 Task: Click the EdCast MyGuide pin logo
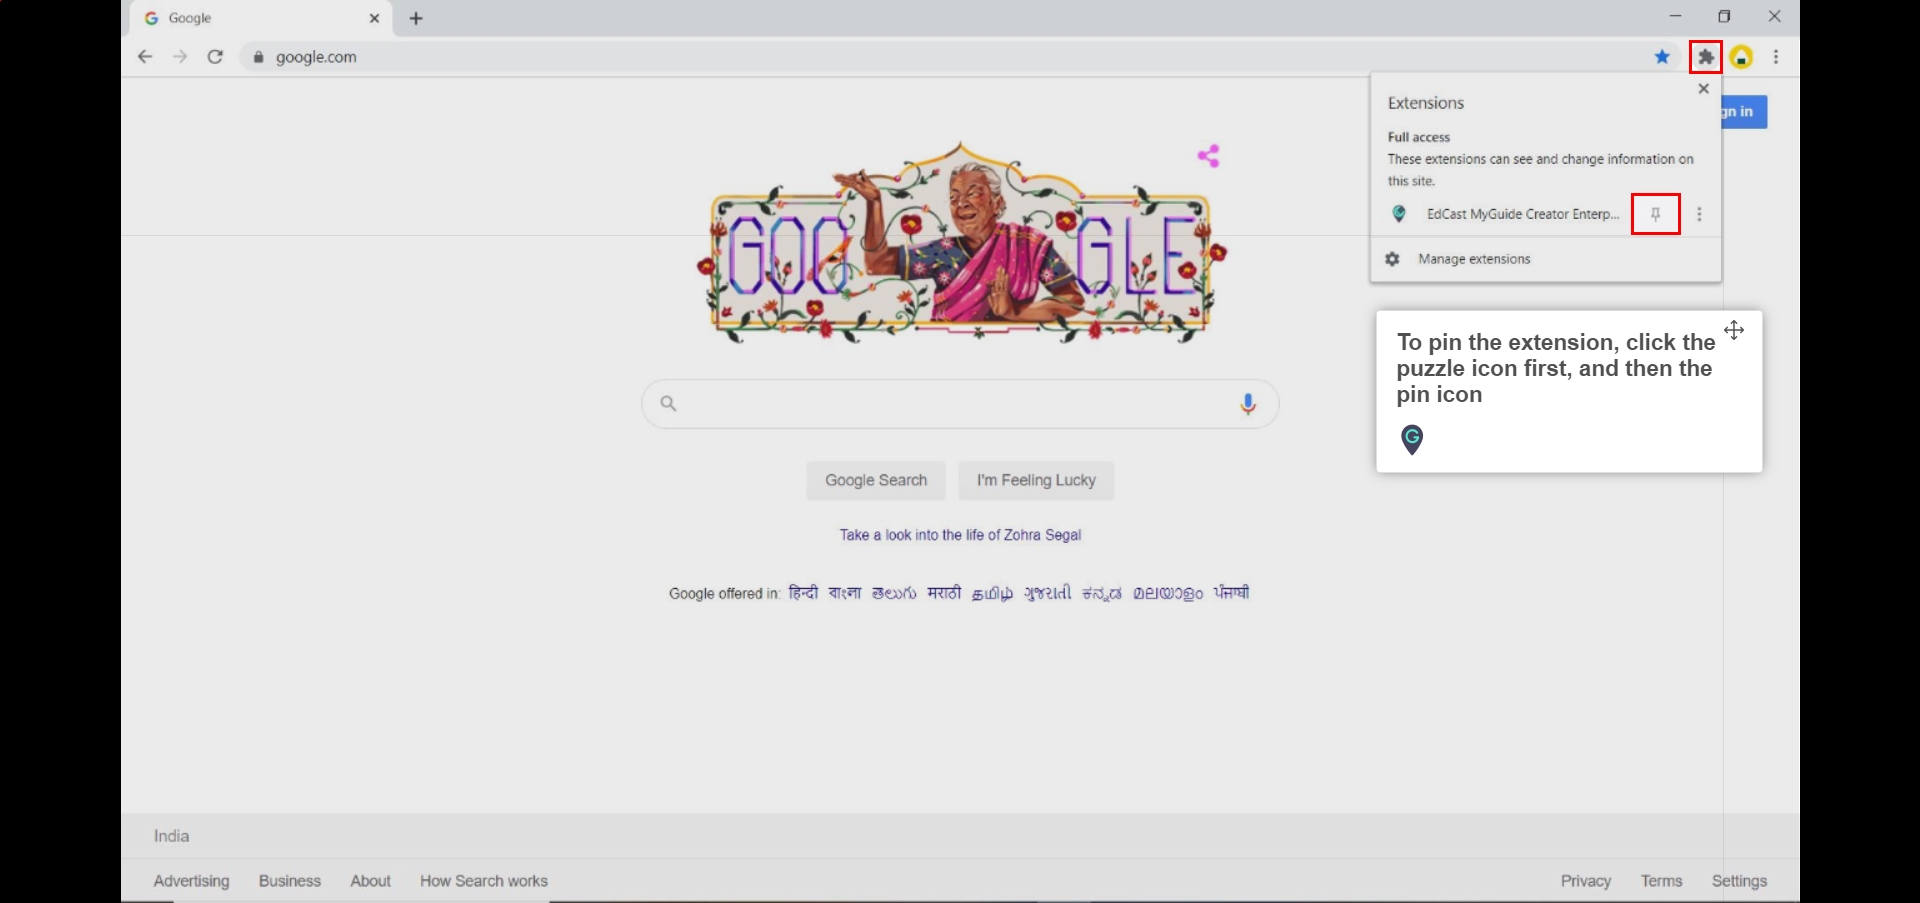[x=1400, y=214]
